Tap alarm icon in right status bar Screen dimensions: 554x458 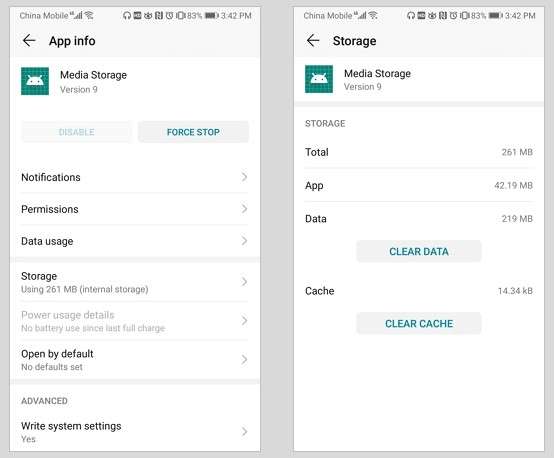453,16
